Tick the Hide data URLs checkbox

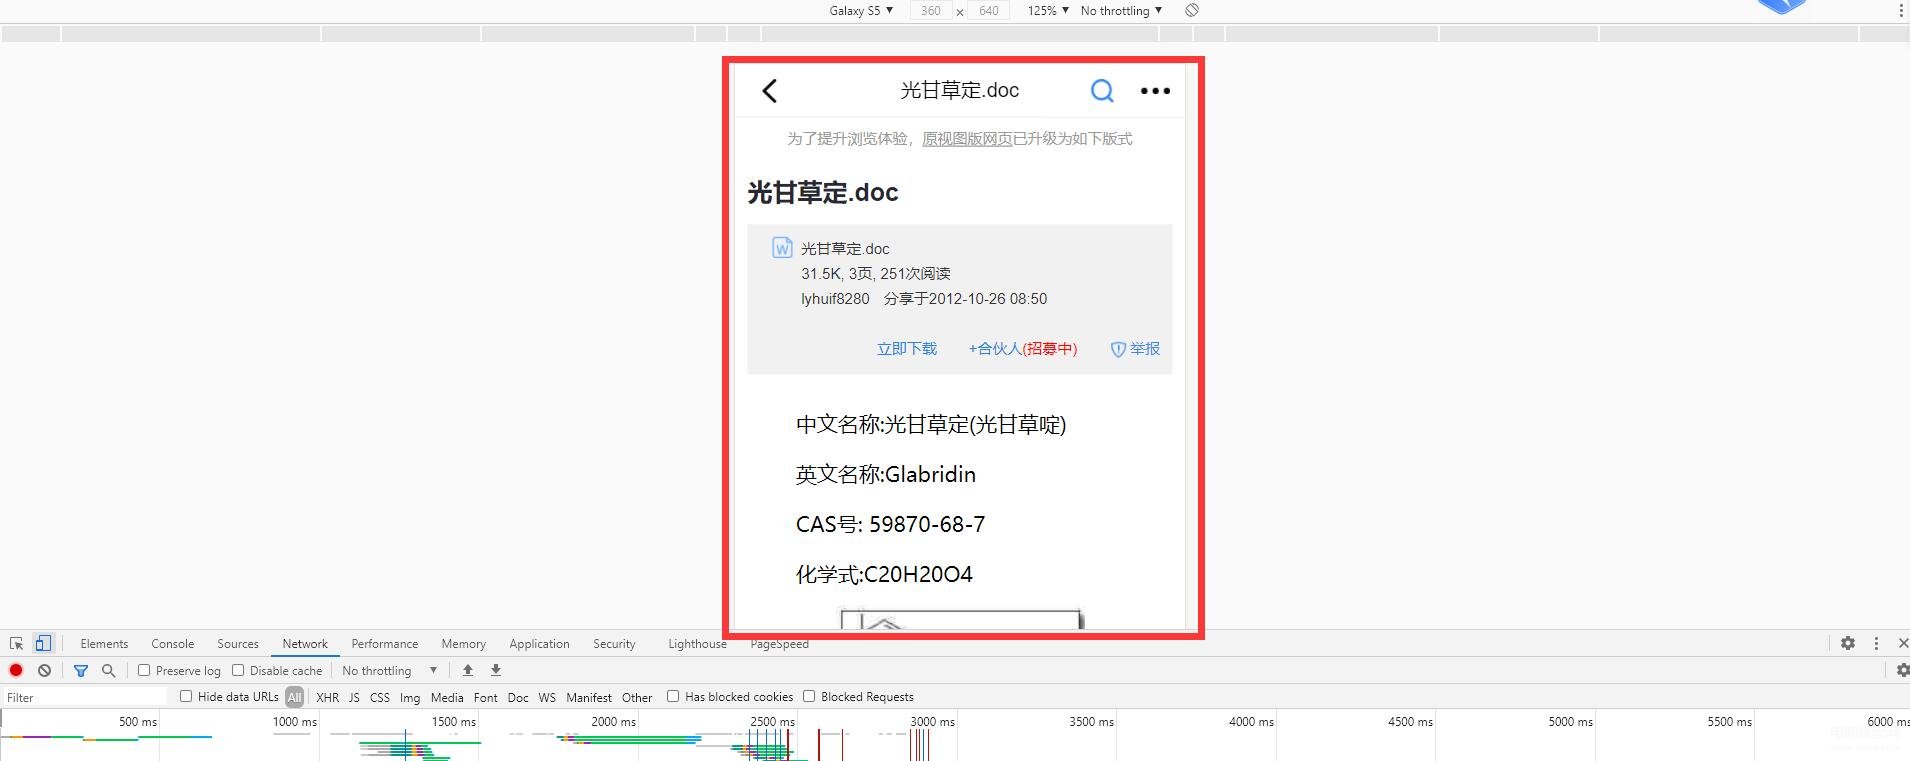coord(186,696)
